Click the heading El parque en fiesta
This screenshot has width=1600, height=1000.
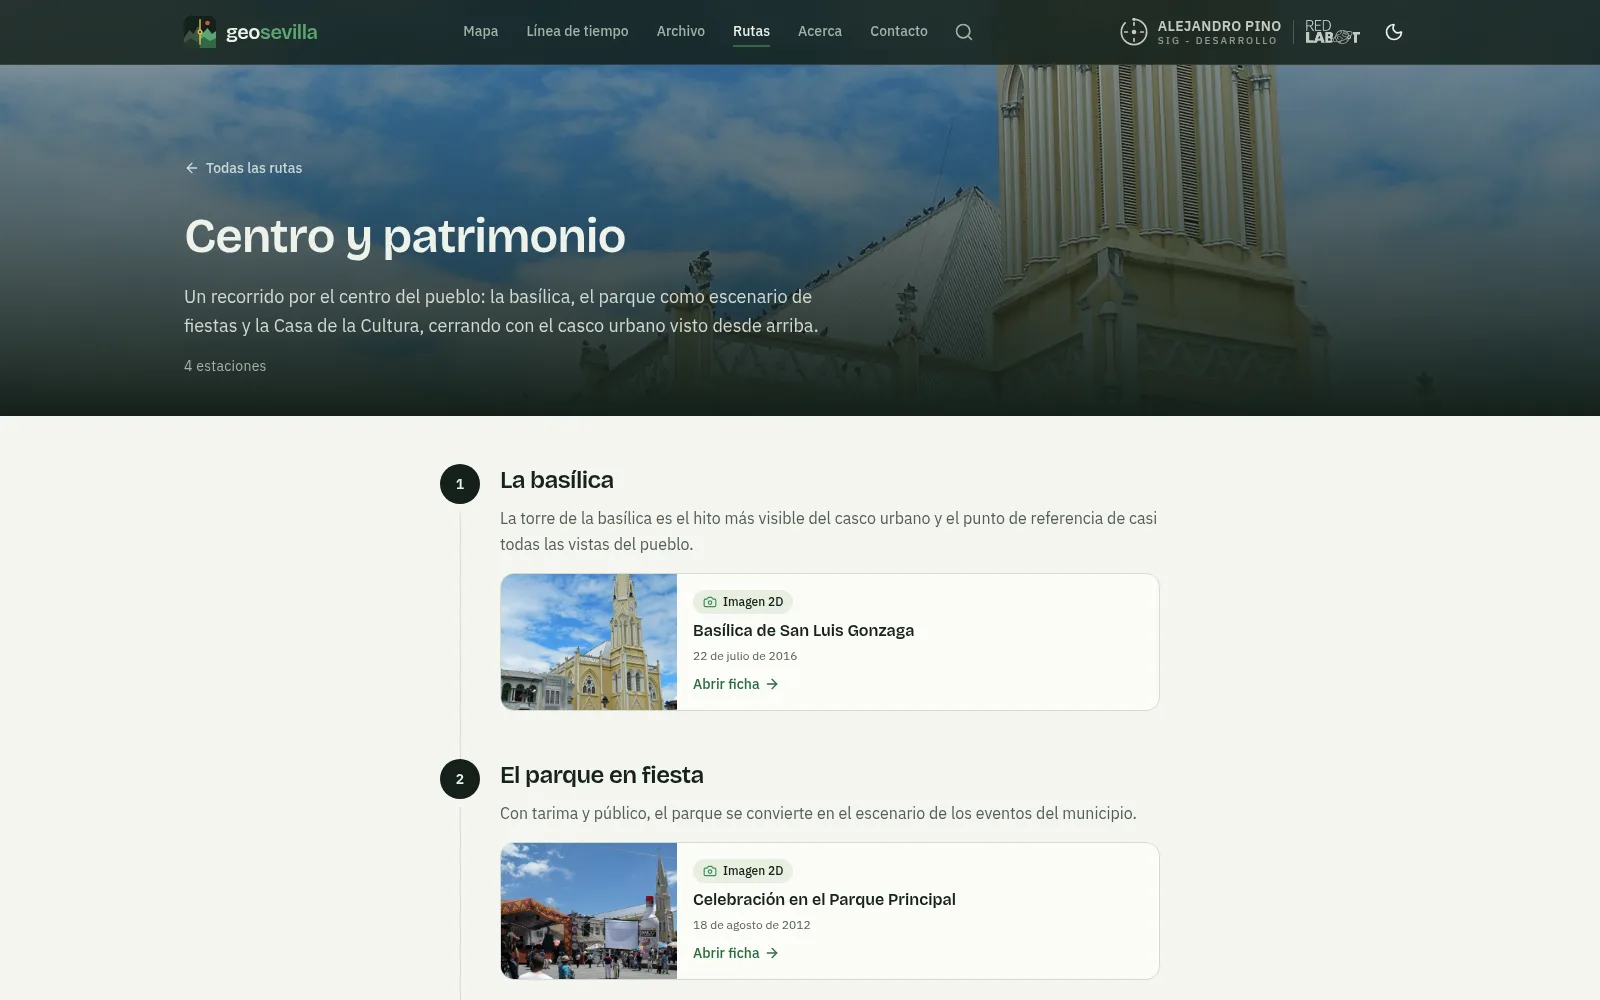pyautogui.click(x=602, y=775)
